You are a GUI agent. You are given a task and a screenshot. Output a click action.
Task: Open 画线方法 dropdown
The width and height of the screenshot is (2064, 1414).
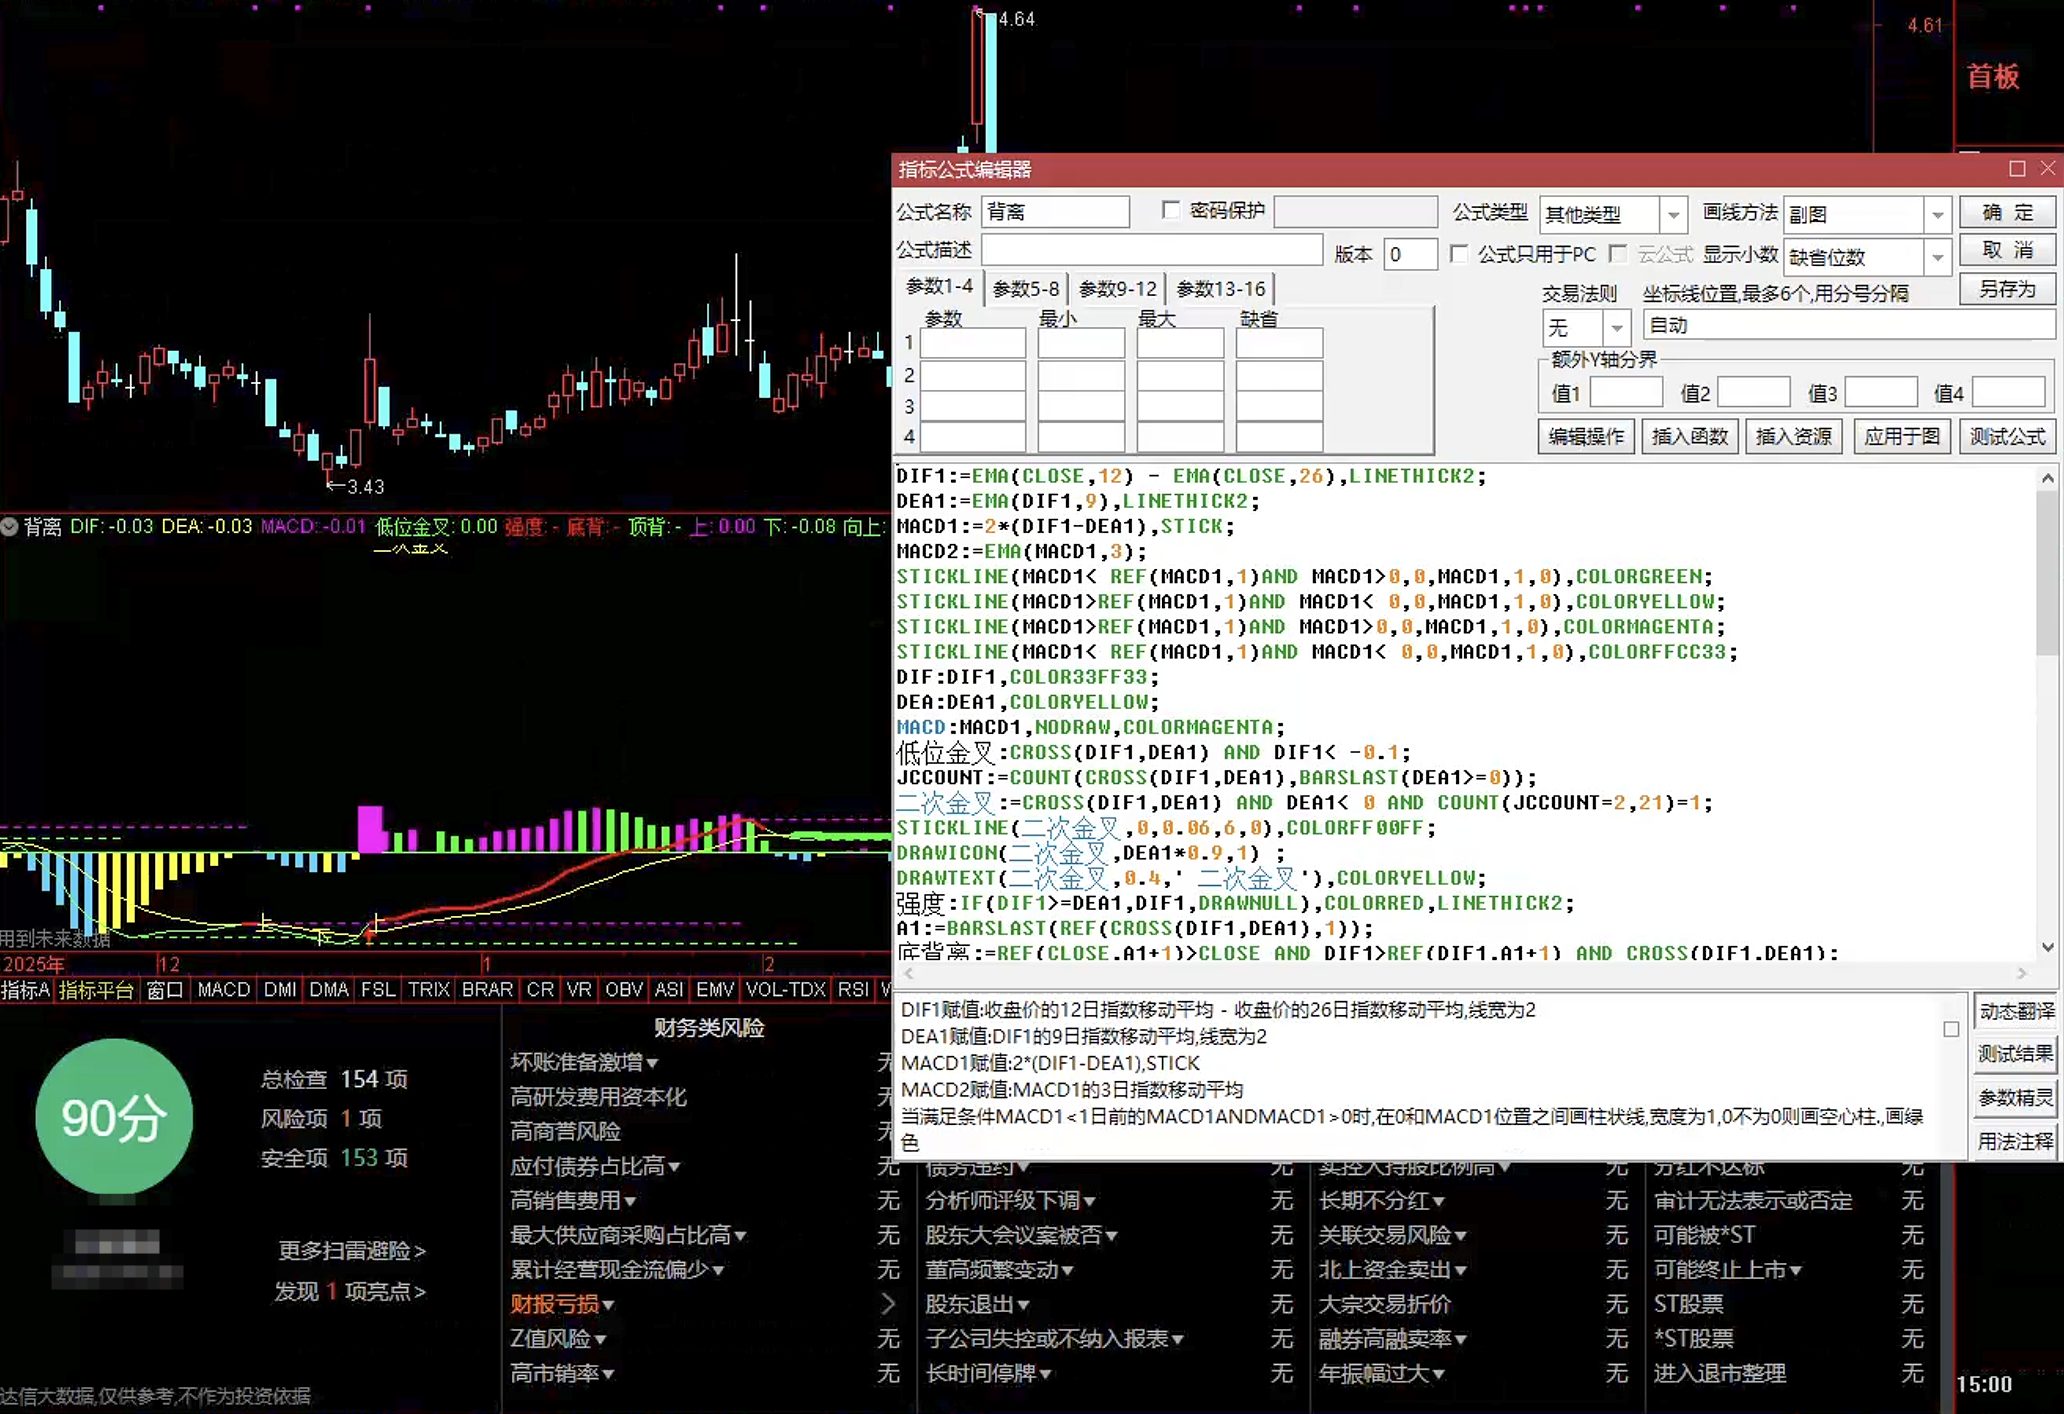coord(1937,214)
